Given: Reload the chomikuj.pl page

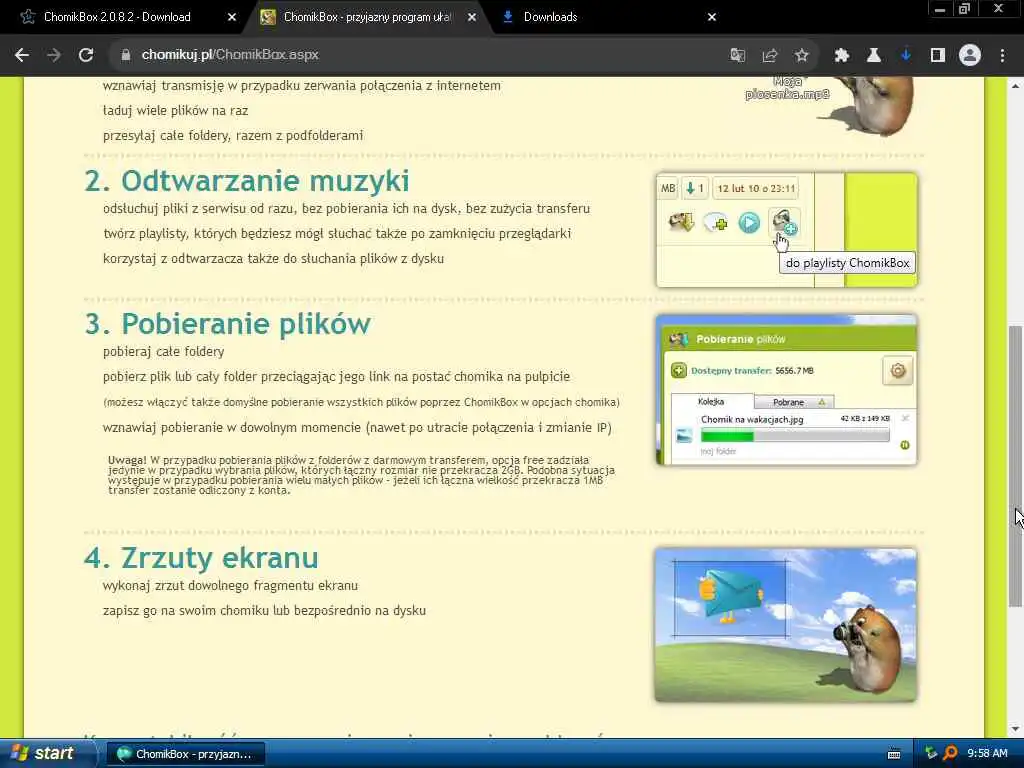Looking at the screenshot, I should [x=86, y=56].
